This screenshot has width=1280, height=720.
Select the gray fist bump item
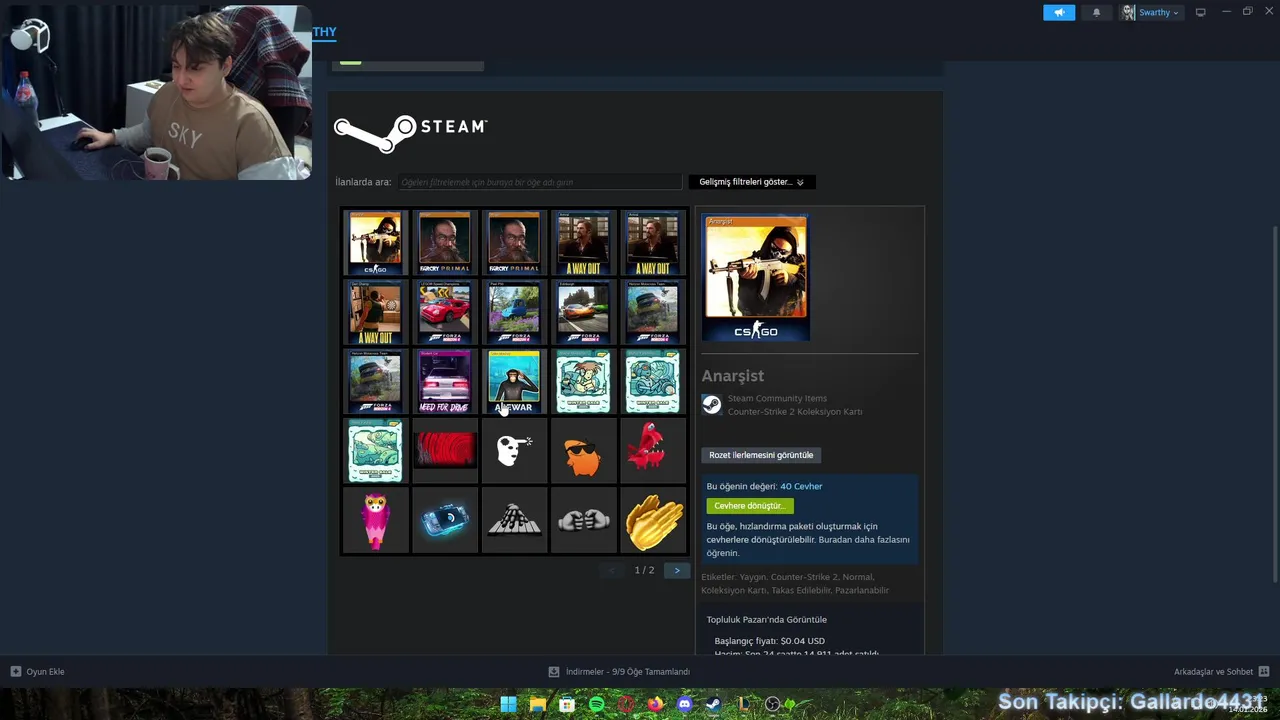[584, 520]
